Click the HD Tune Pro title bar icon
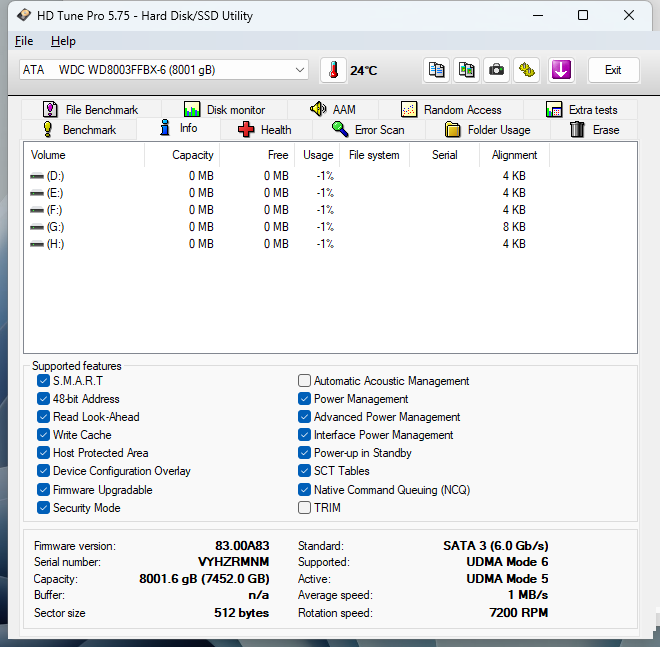The width and height of the screenshot is (660, 647). tap(24, 16)
